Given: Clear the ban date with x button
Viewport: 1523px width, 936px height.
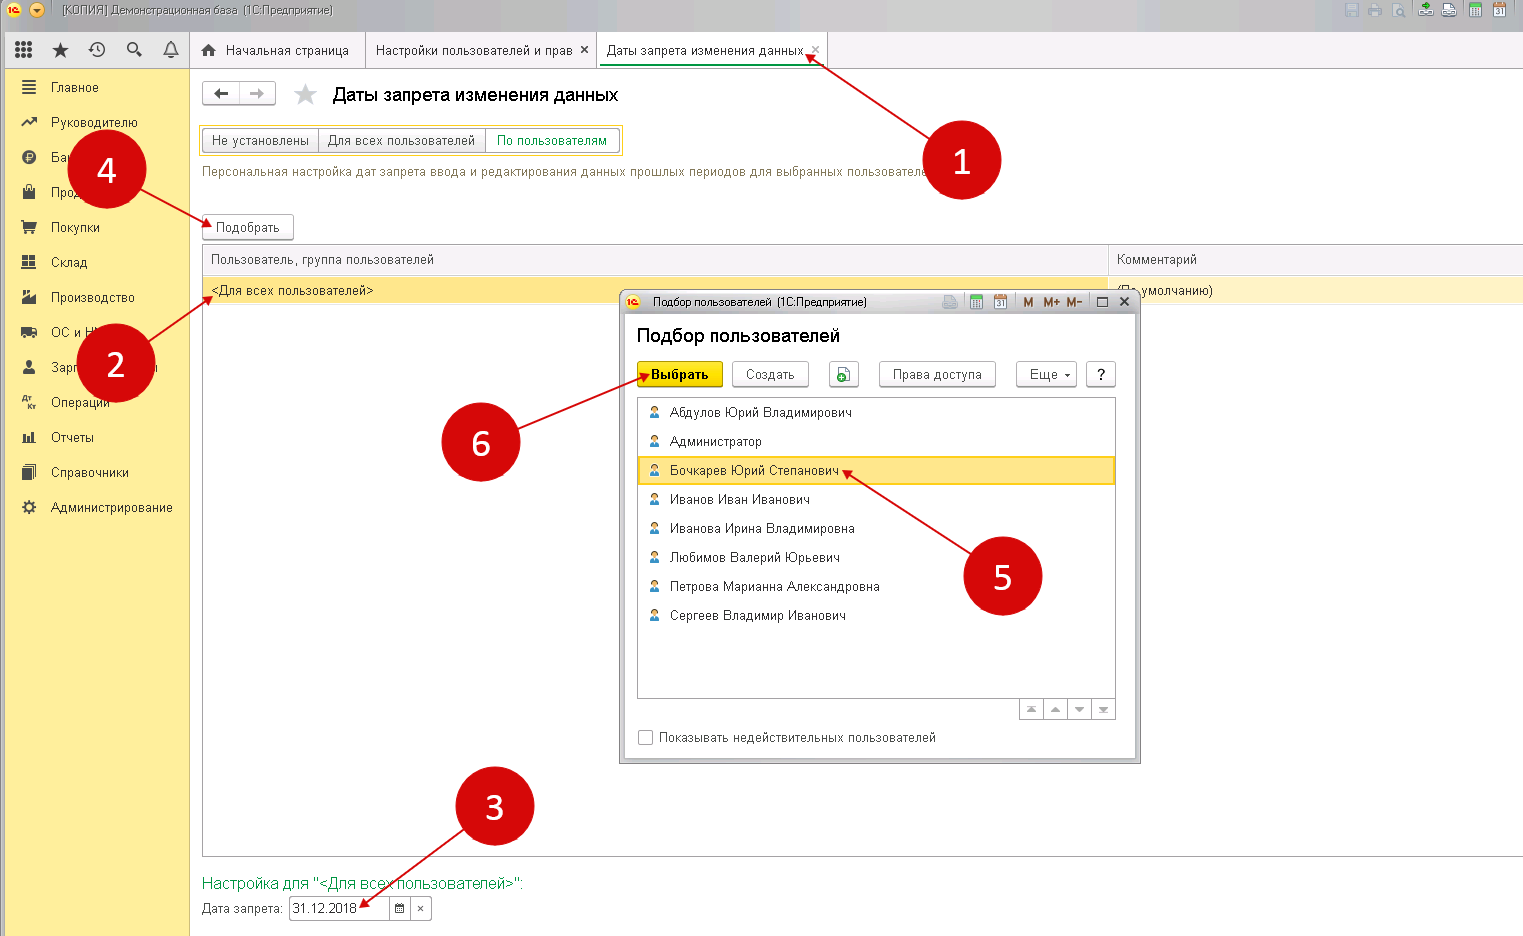Looking at the screenshot, I should pyautogui.click(x=421, y=909).
